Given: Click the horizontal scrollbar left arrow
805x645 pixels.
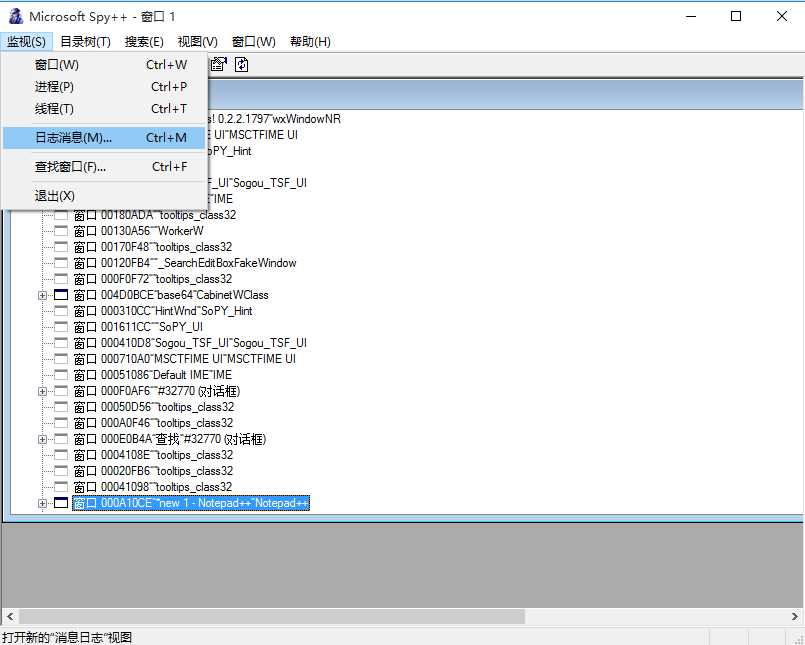Looking at the screenshot, I should (x=10, y=616).
